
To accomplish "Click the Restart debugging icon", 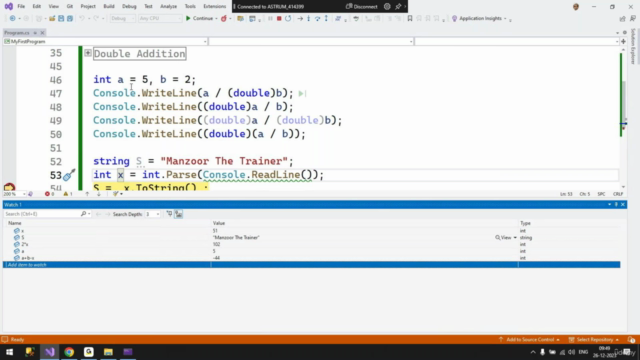I will coord(288,18).
